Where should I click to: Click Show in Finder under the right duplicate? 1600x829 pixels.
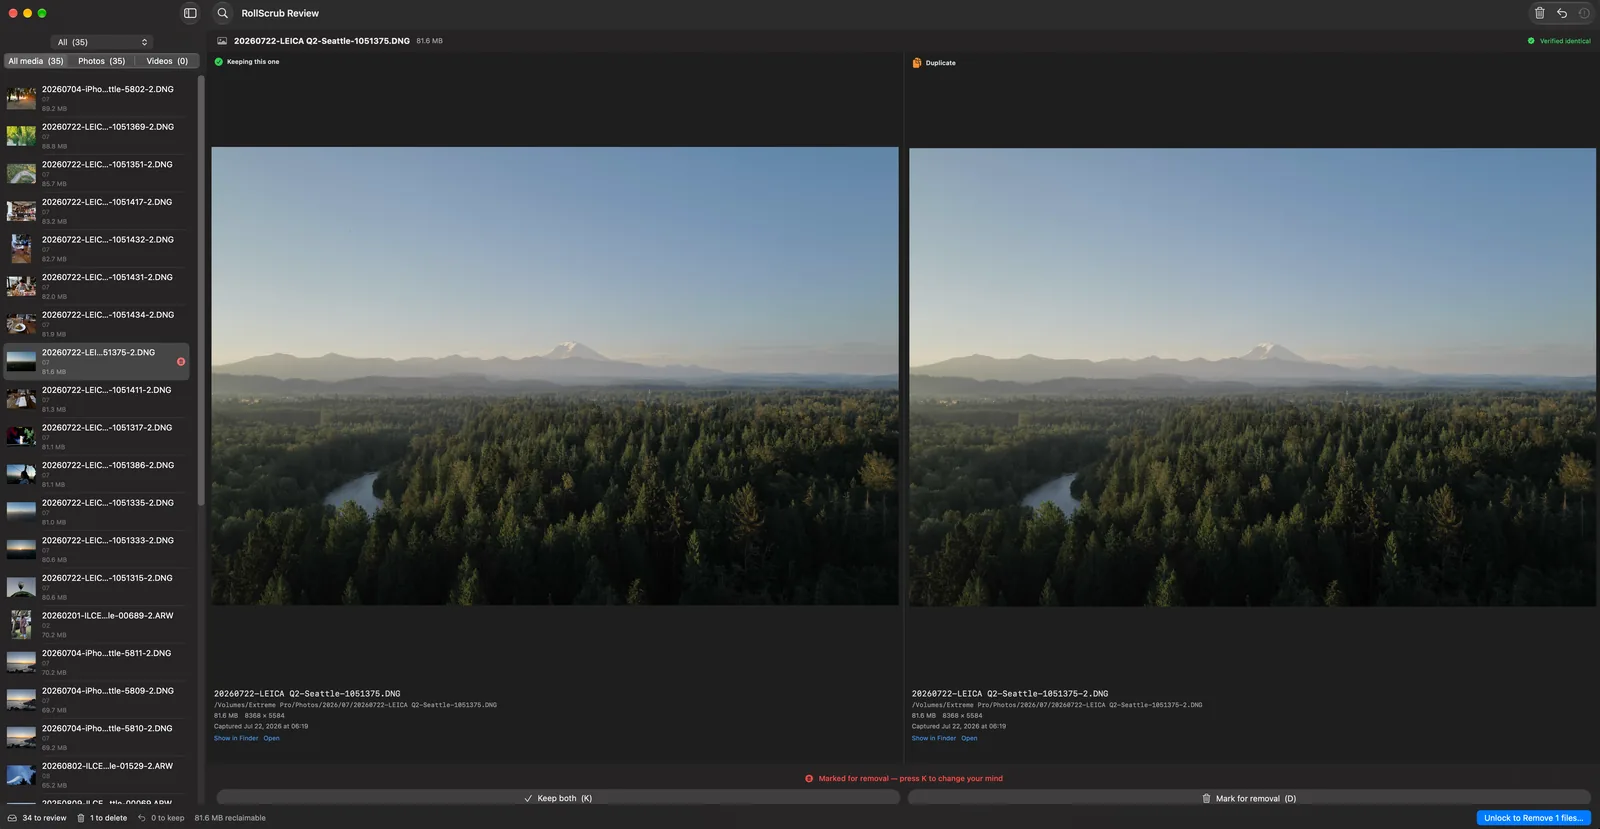click(x=934, y=739)
